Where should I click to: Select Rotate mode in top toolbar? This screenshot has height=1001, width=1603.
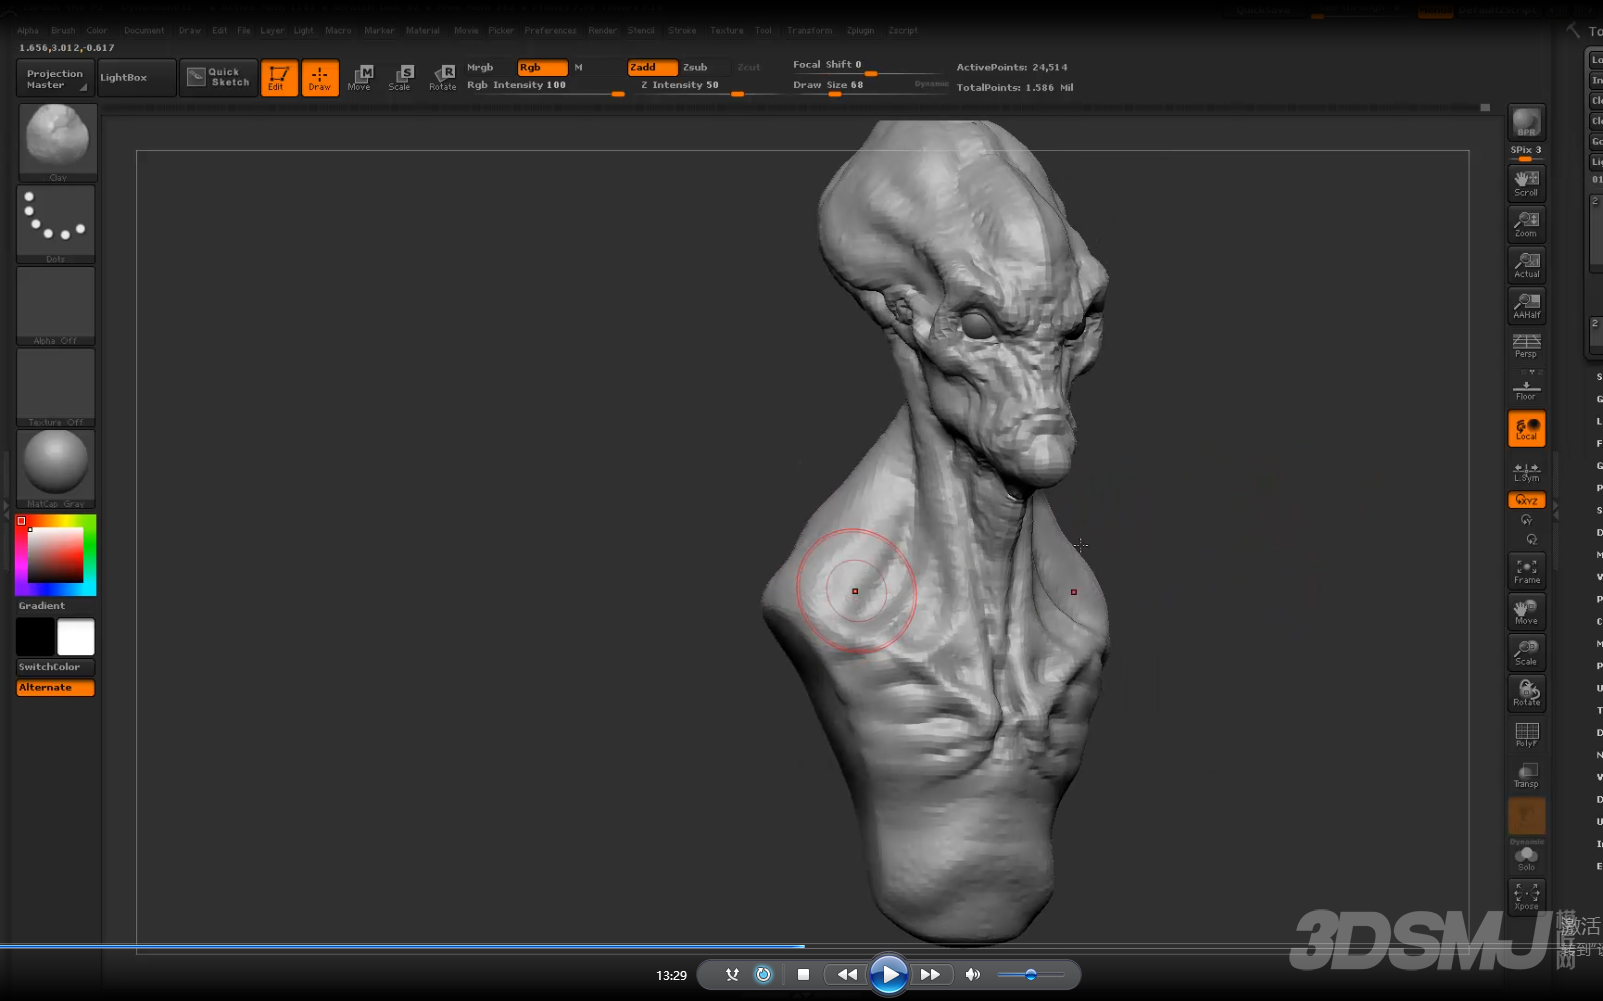point(442,78)
